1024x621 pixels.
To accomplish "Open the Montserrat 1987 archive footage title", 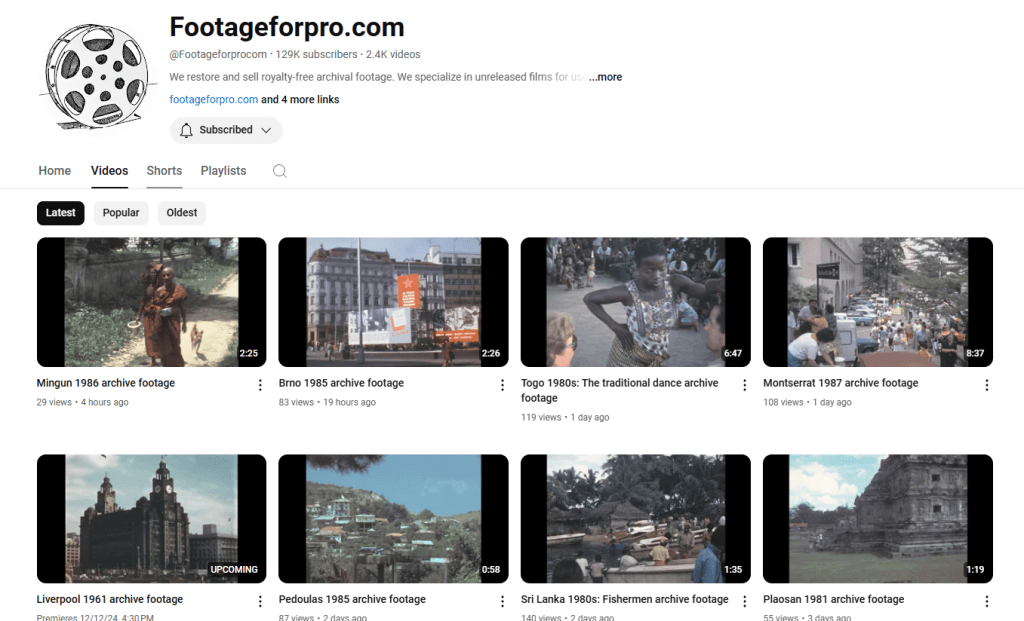I will click(840, 383).
